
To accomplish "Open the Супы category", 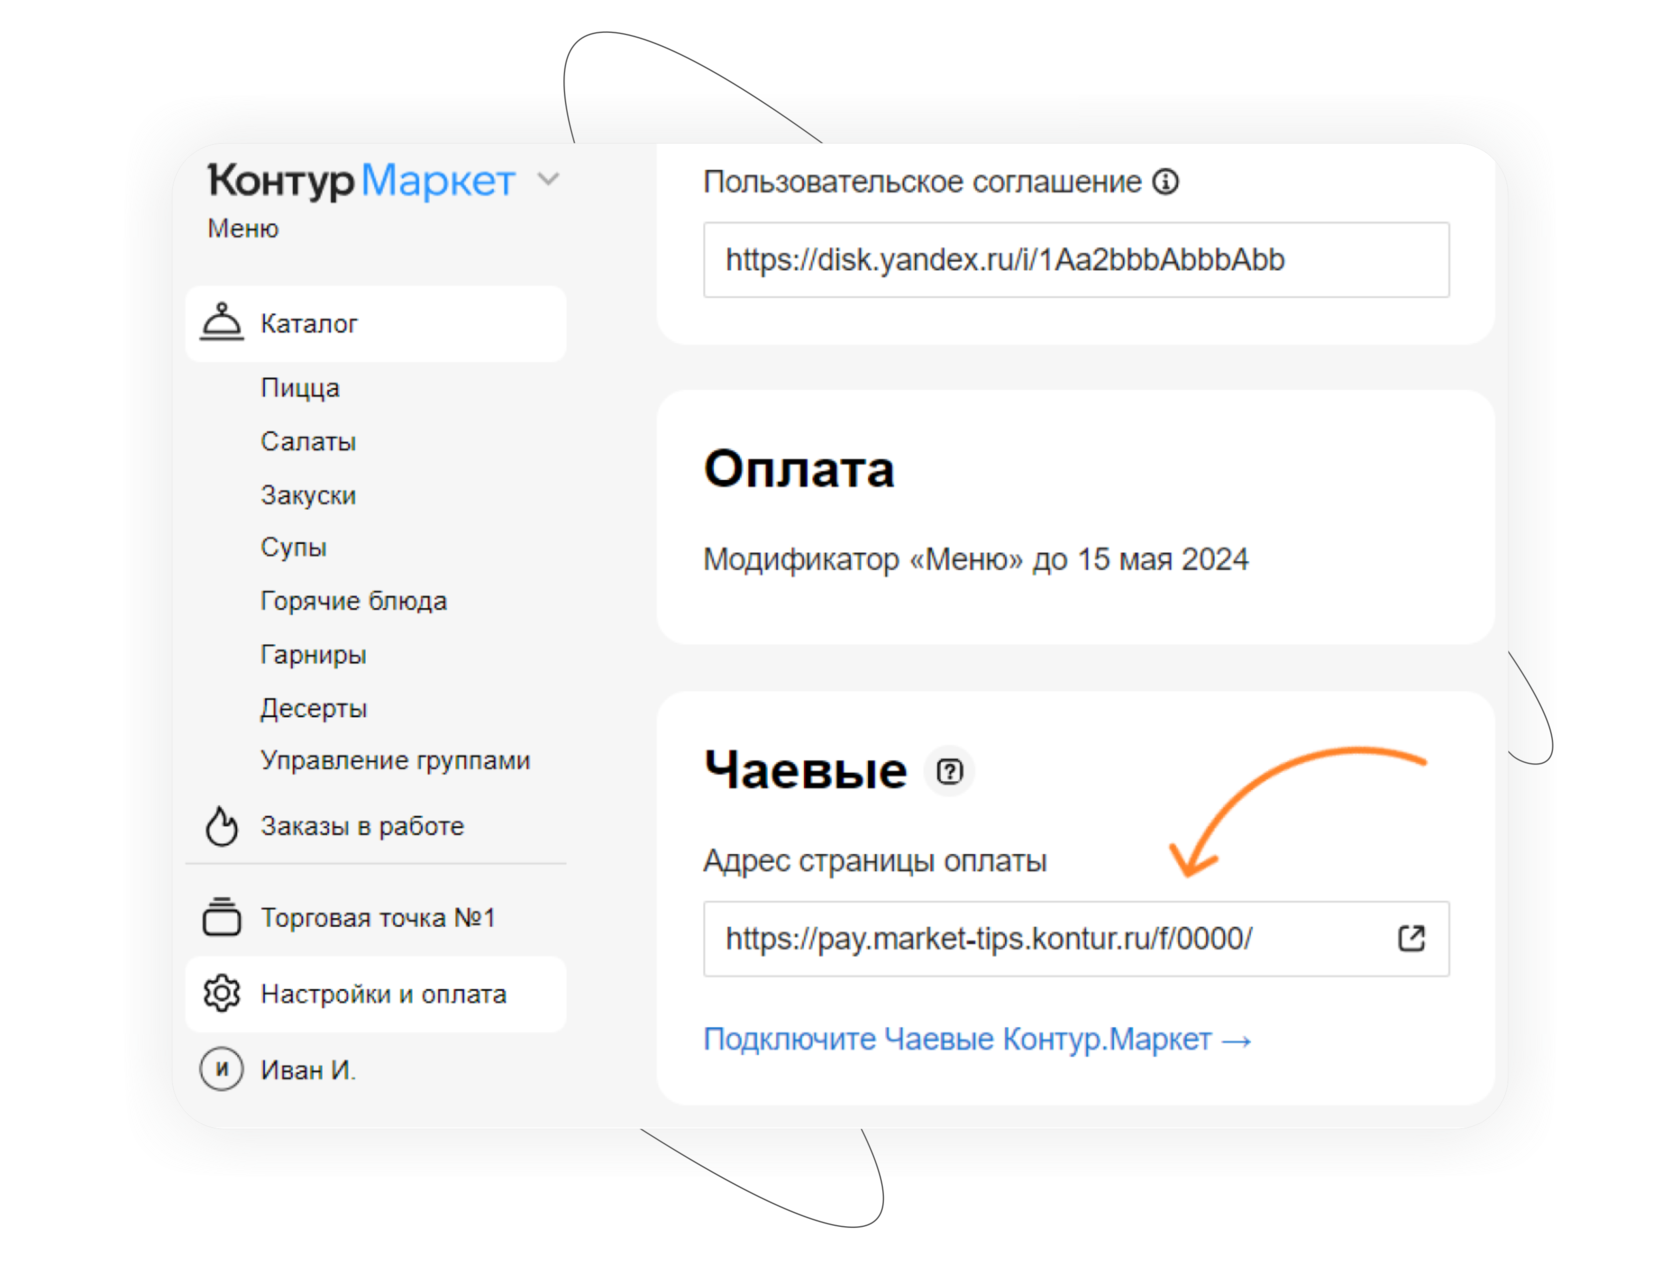I will coord(293,548).
